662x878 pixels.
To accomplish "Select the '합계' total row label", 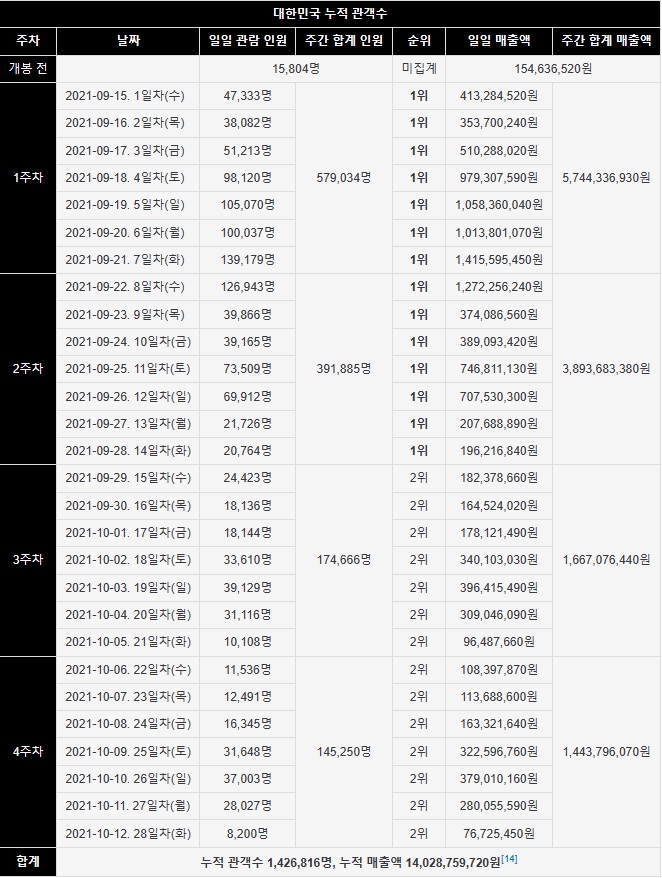I will [28, 861].
